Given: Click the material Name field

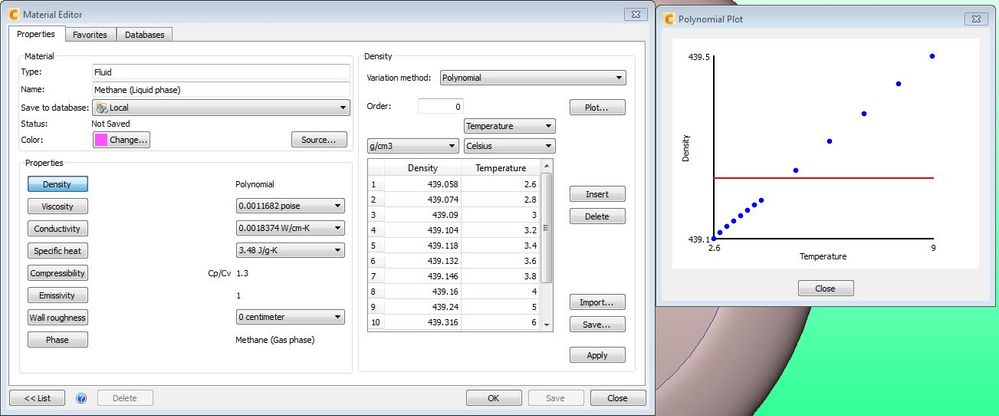Looking at the screenshot, I should (x=221, y=90).
